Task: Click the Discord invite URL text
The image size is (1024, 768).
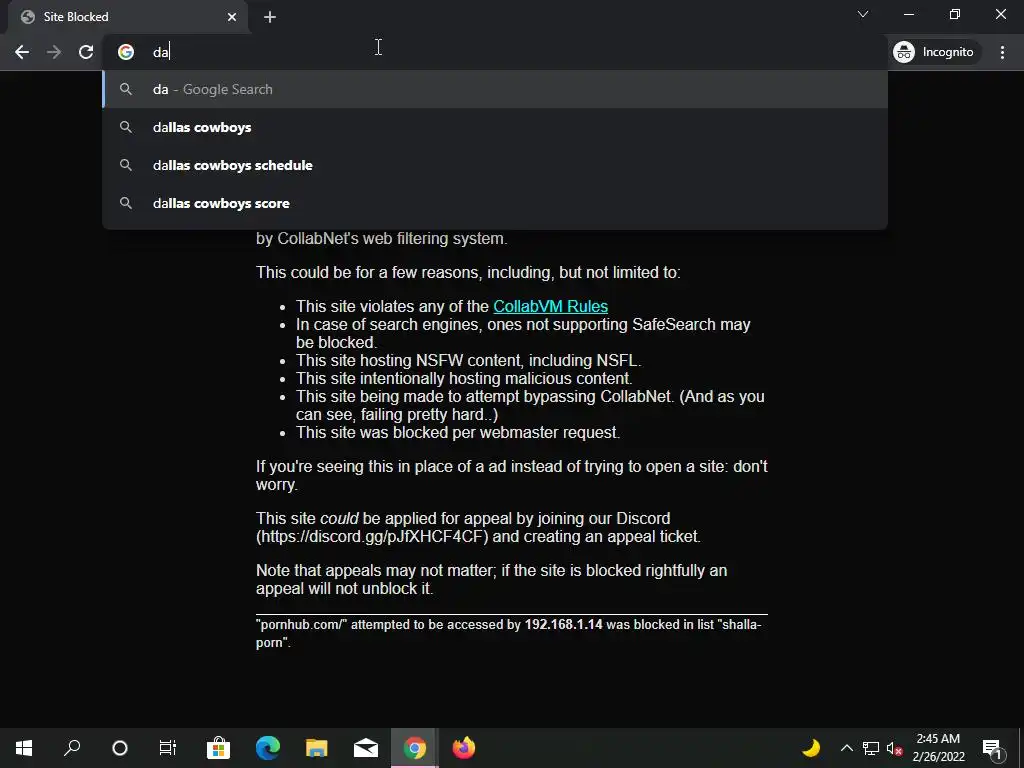Action: click(x=372, y=536)
